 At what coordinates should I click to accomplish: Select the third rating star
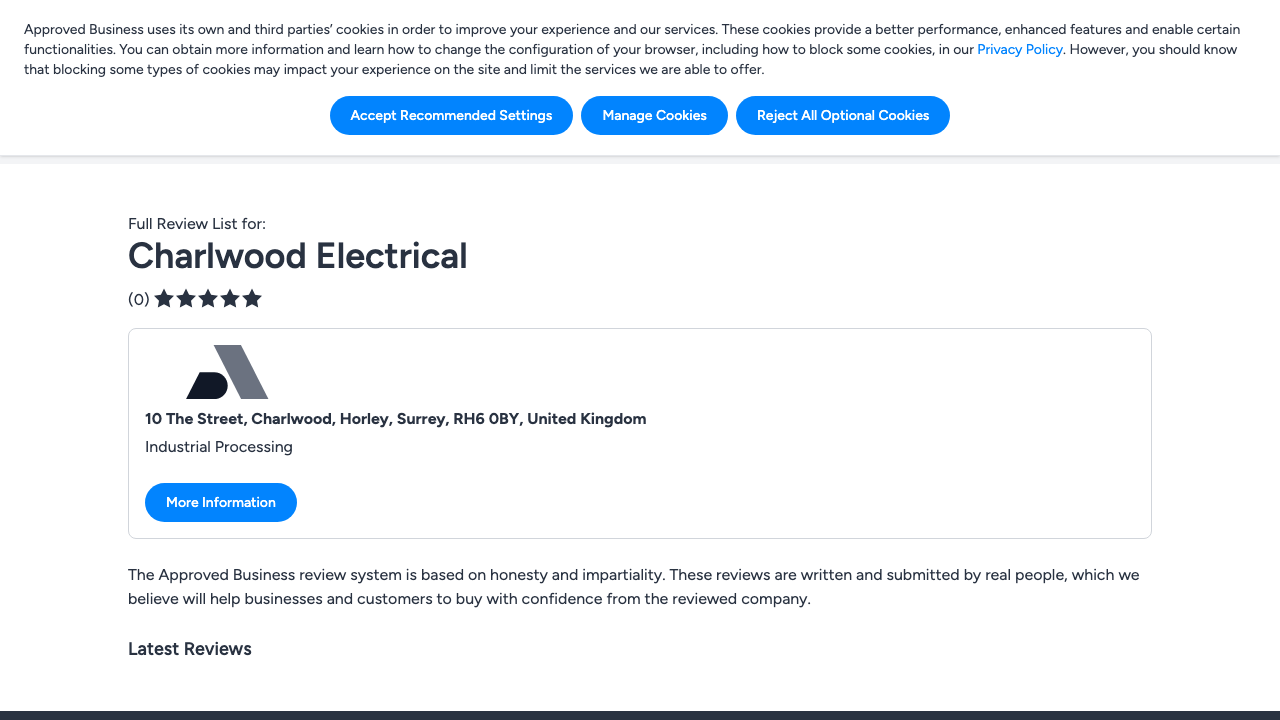click(x=208, y=298)
